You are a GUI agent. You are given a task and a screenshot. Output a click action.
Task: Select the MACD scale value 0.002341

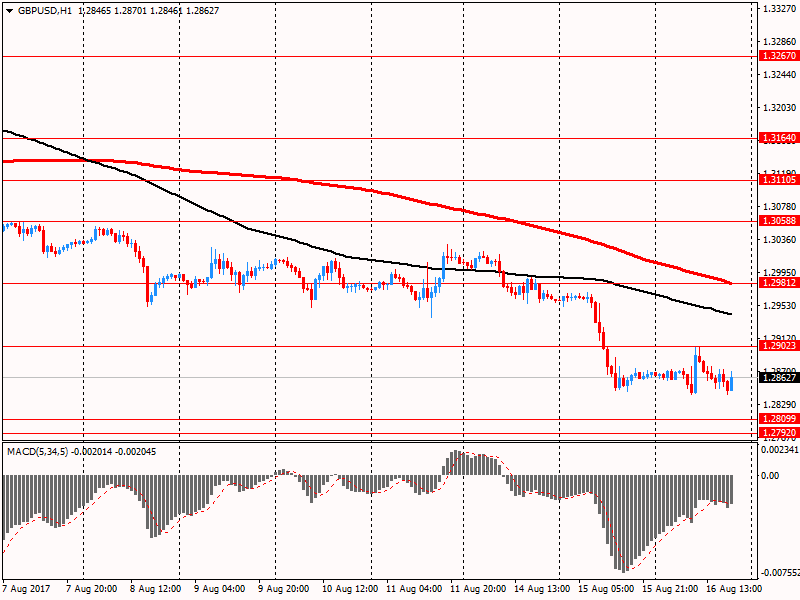click(x=780, y=449)
